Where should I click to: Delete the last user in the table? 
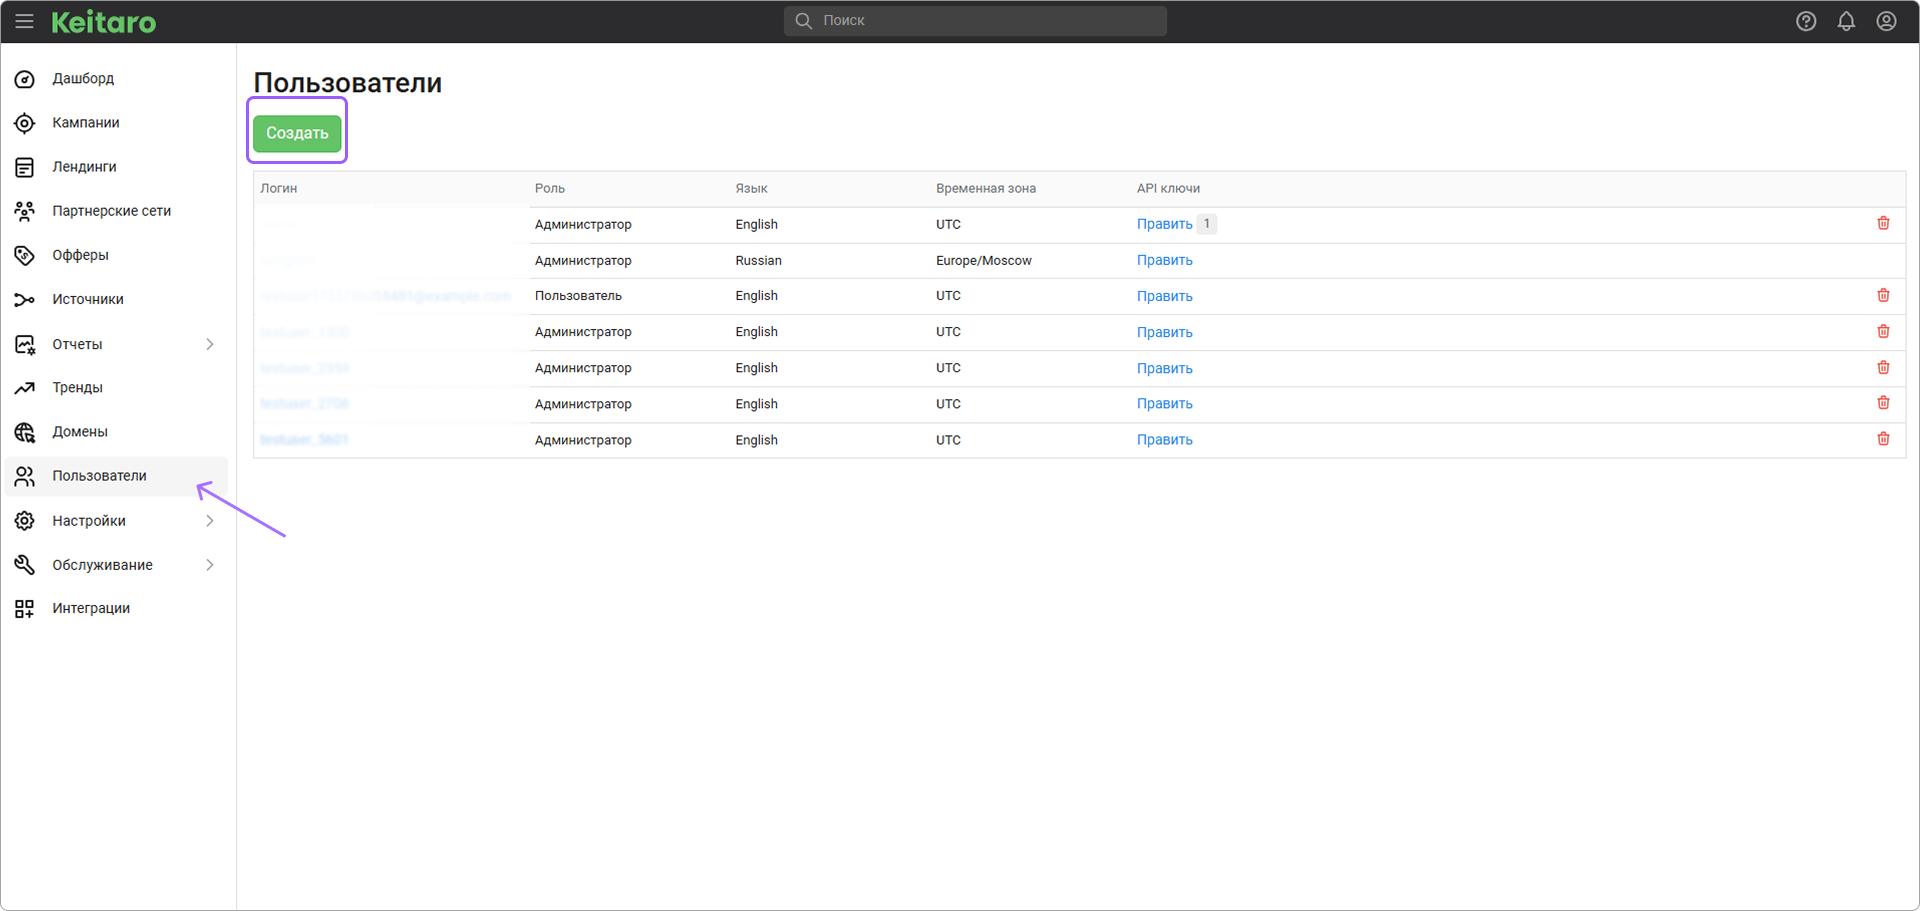(1883, 440)
